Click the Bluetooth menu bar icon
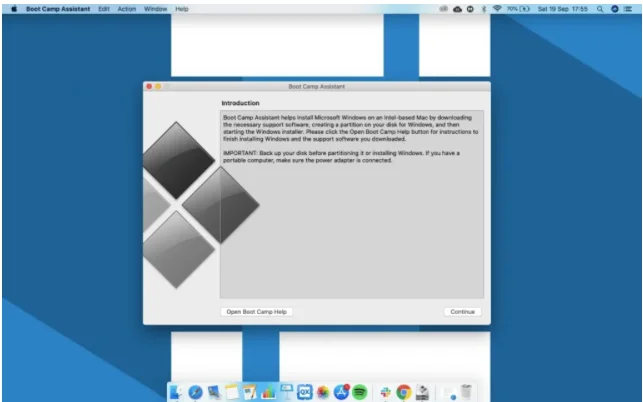 point(484,8)
